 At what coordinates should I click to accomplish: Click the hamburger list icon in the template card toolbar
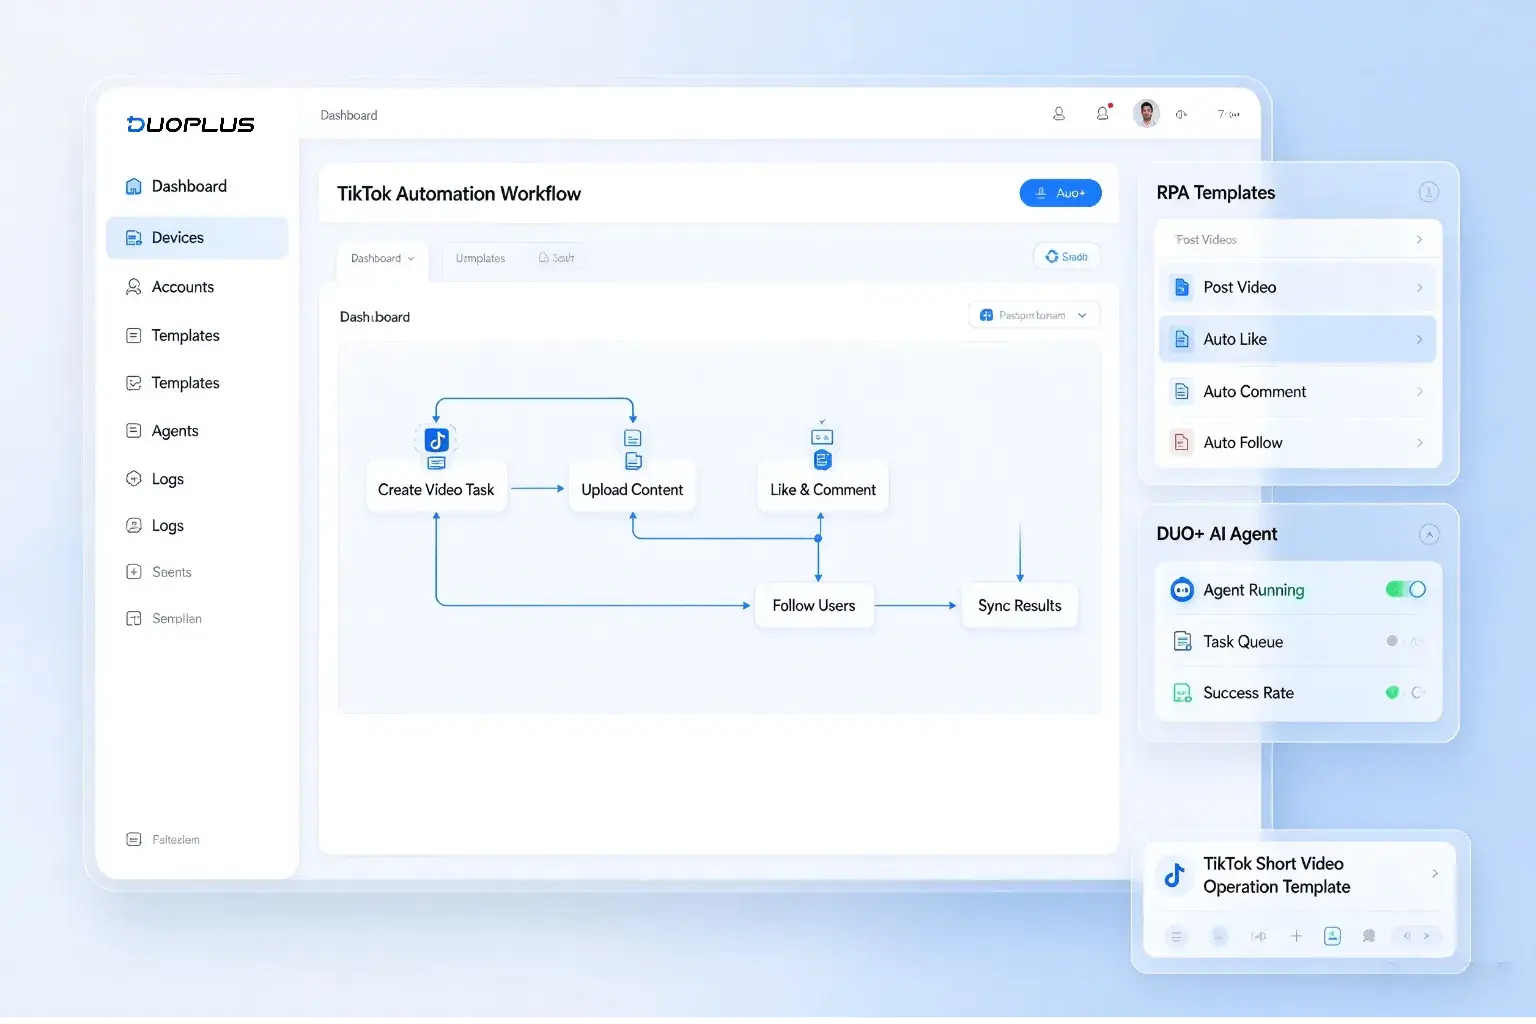1177,936
